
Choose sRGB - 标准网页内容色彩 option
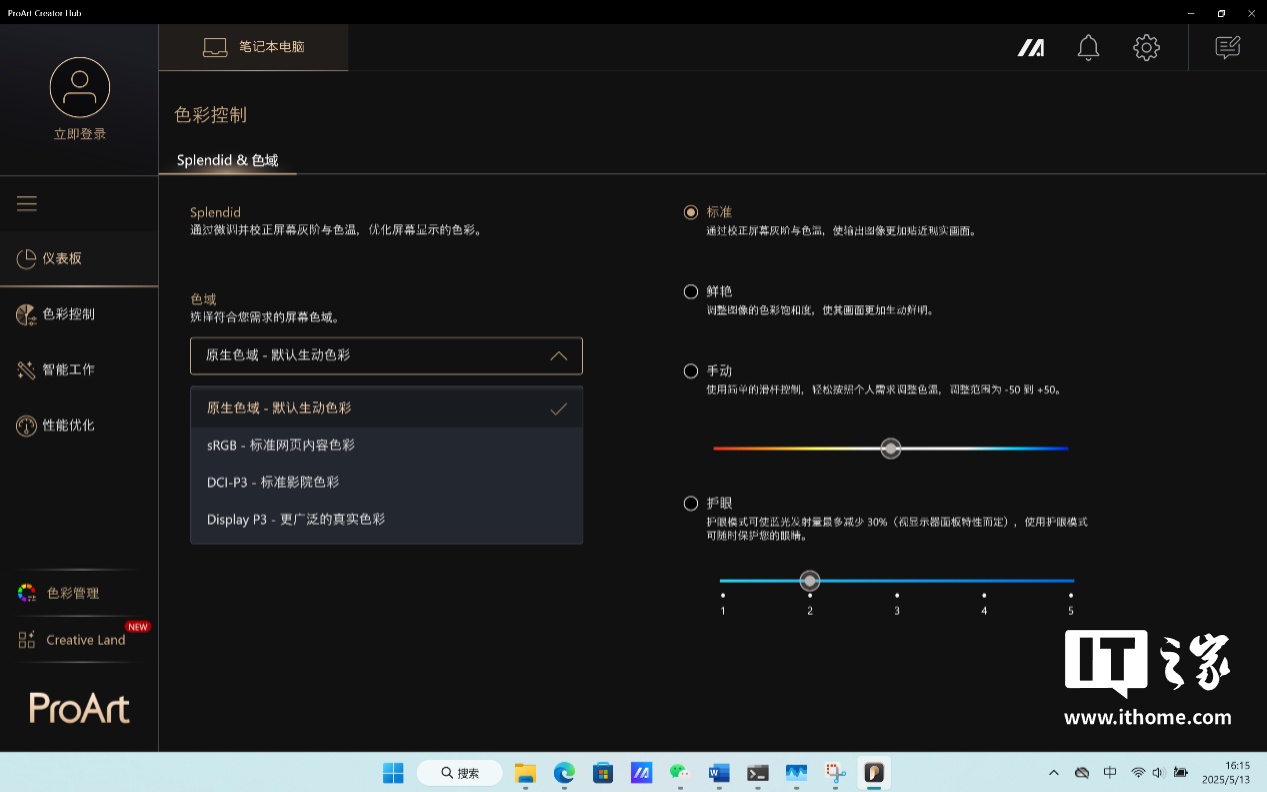281,445
